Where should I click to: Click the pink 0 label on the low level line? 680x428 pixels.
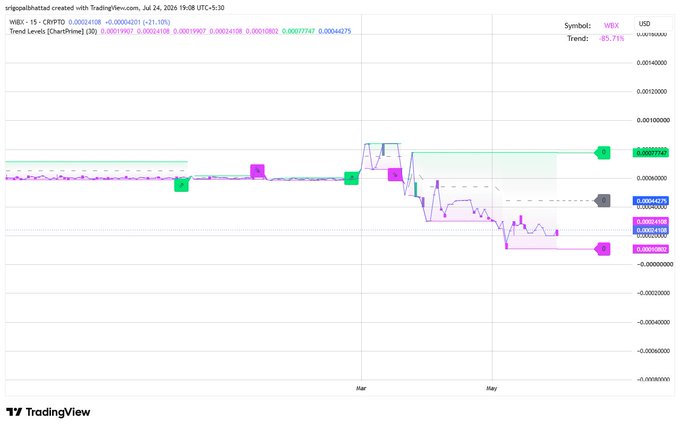602,249
